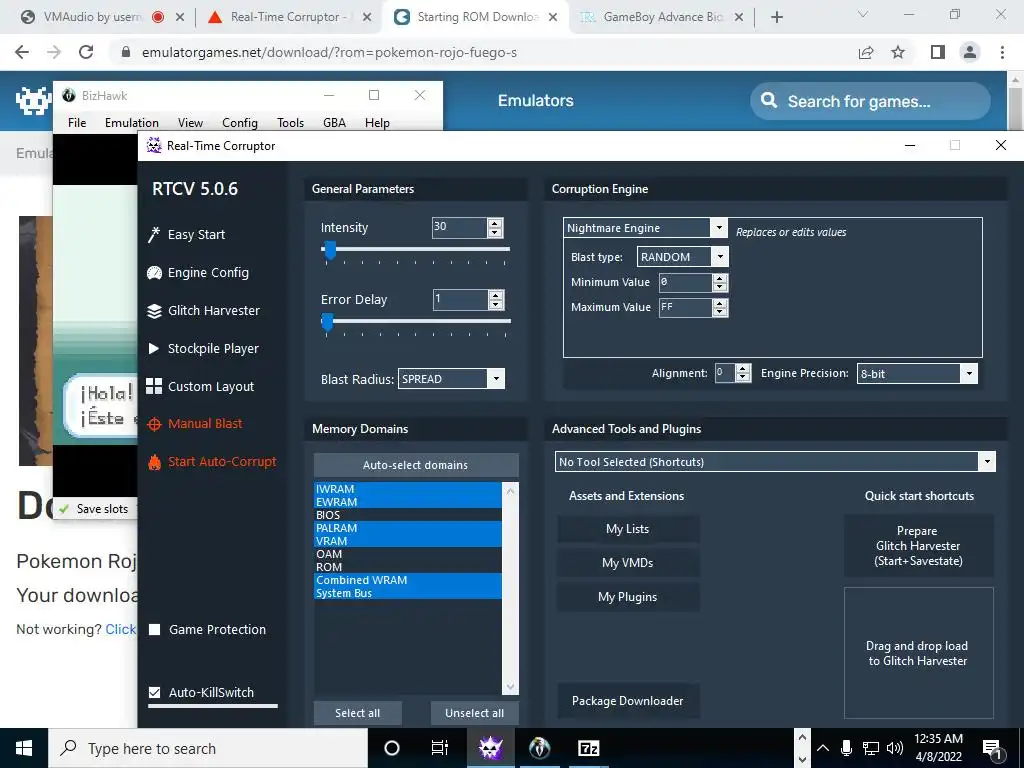Open Chrome three-dot menu
Image resolution: width=1024 pixels, height=768 pixels.
(x=1002, y=52)
